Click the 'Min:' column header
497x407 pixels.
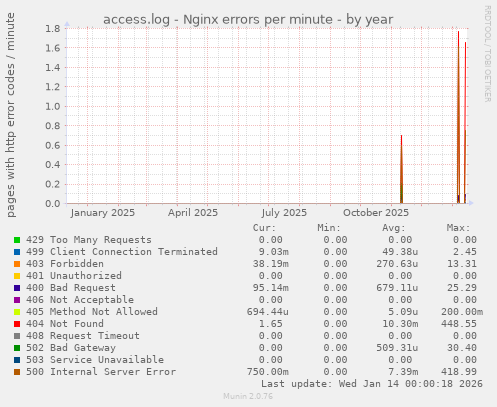click(329, 228)
